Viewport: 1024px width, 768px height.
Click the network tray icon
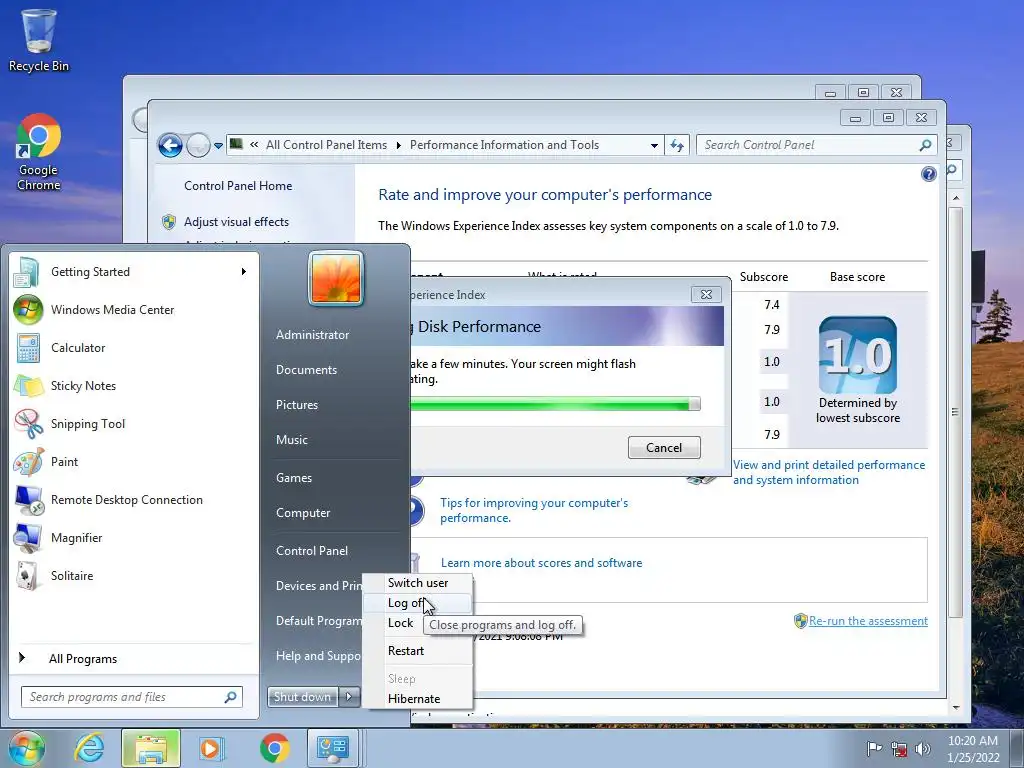(899, 748)
